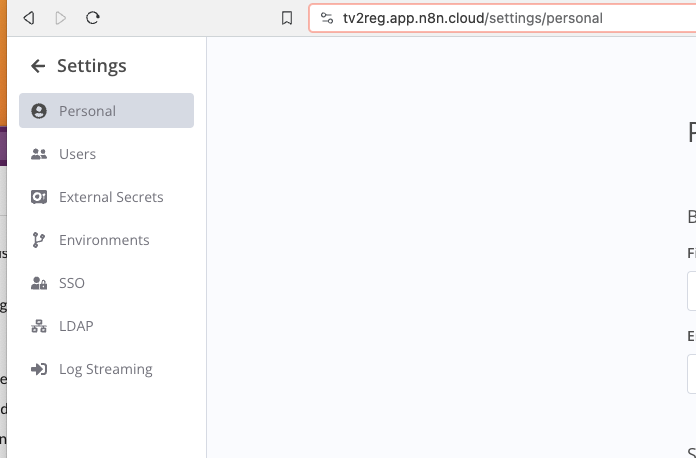Open the Users settings page
Viewport: 696px width, 458px height.
78,154
